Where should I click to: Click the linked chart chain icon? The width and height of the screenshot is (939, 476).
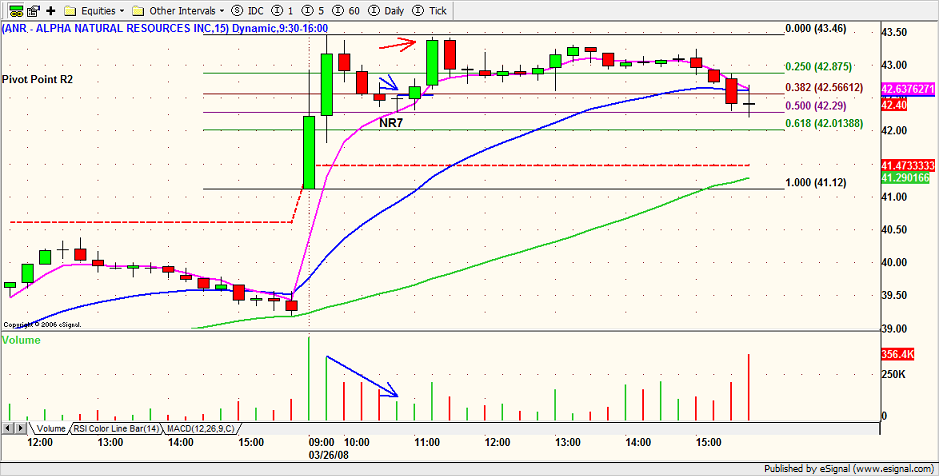coord(16,10)
